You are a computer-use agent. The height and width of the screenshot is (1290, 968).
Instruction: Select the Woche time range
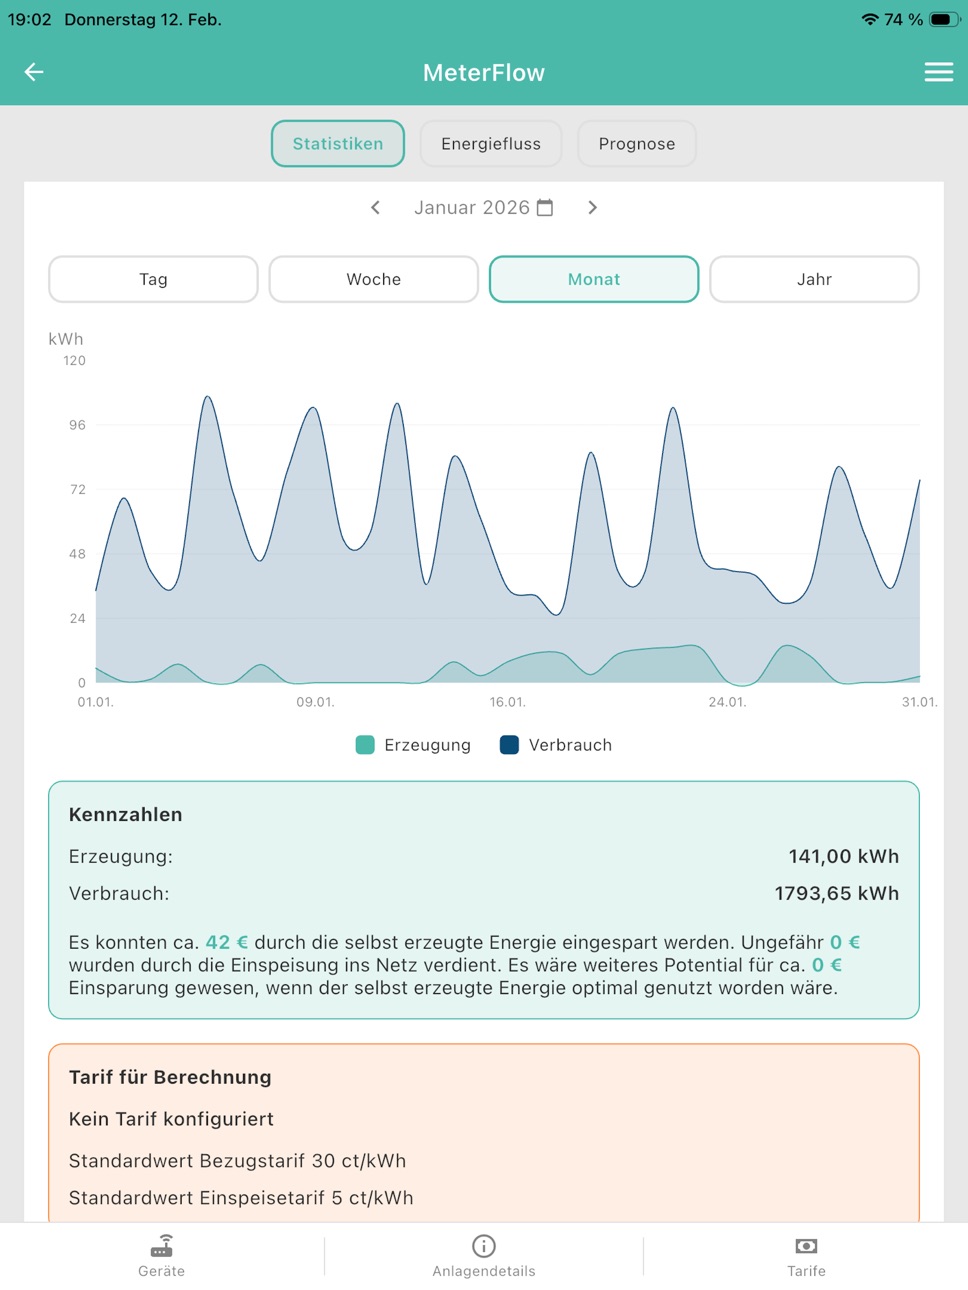[374, 279]
